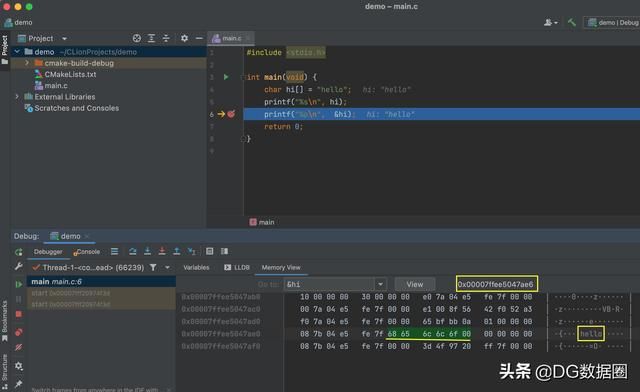Open Project panel gear options
This screenshot has height=392, width=640.
tap(184, 38)
